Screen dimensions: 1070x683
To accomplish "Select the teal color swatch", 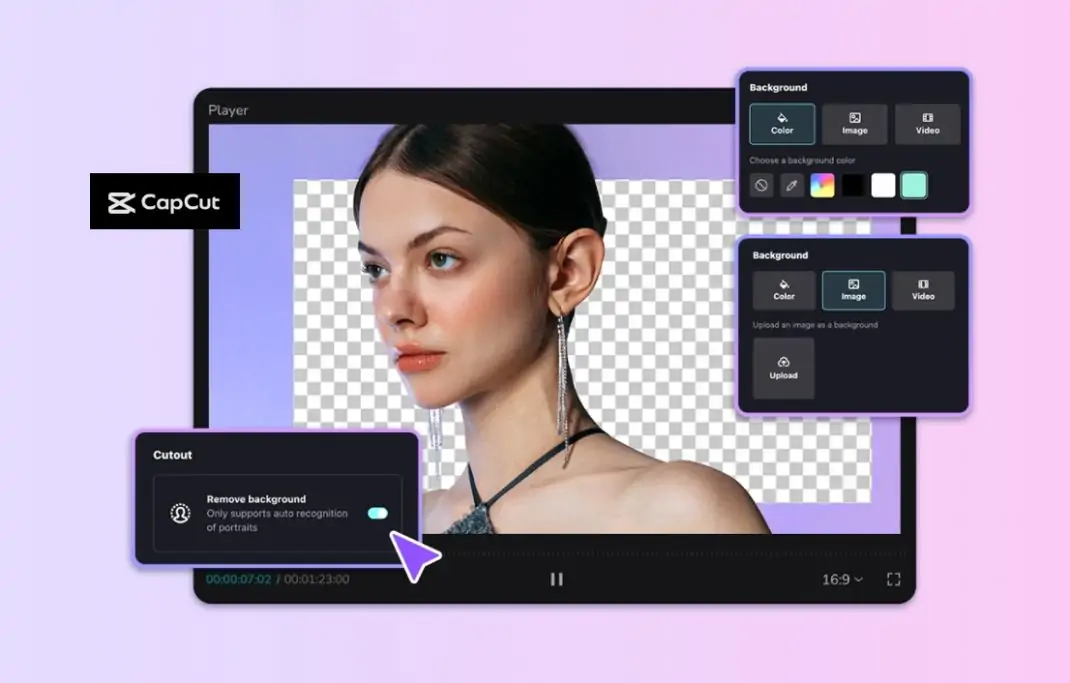I will click(914, 185).
